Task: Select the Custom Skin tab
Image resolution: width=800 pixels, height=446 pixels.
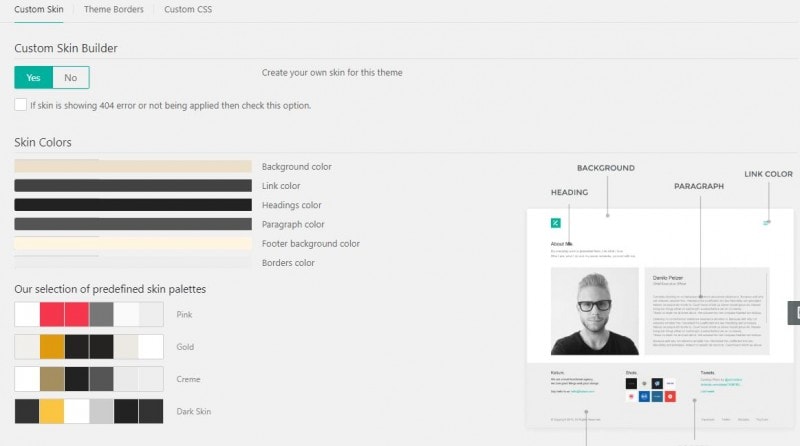Action: coord(40,10)
